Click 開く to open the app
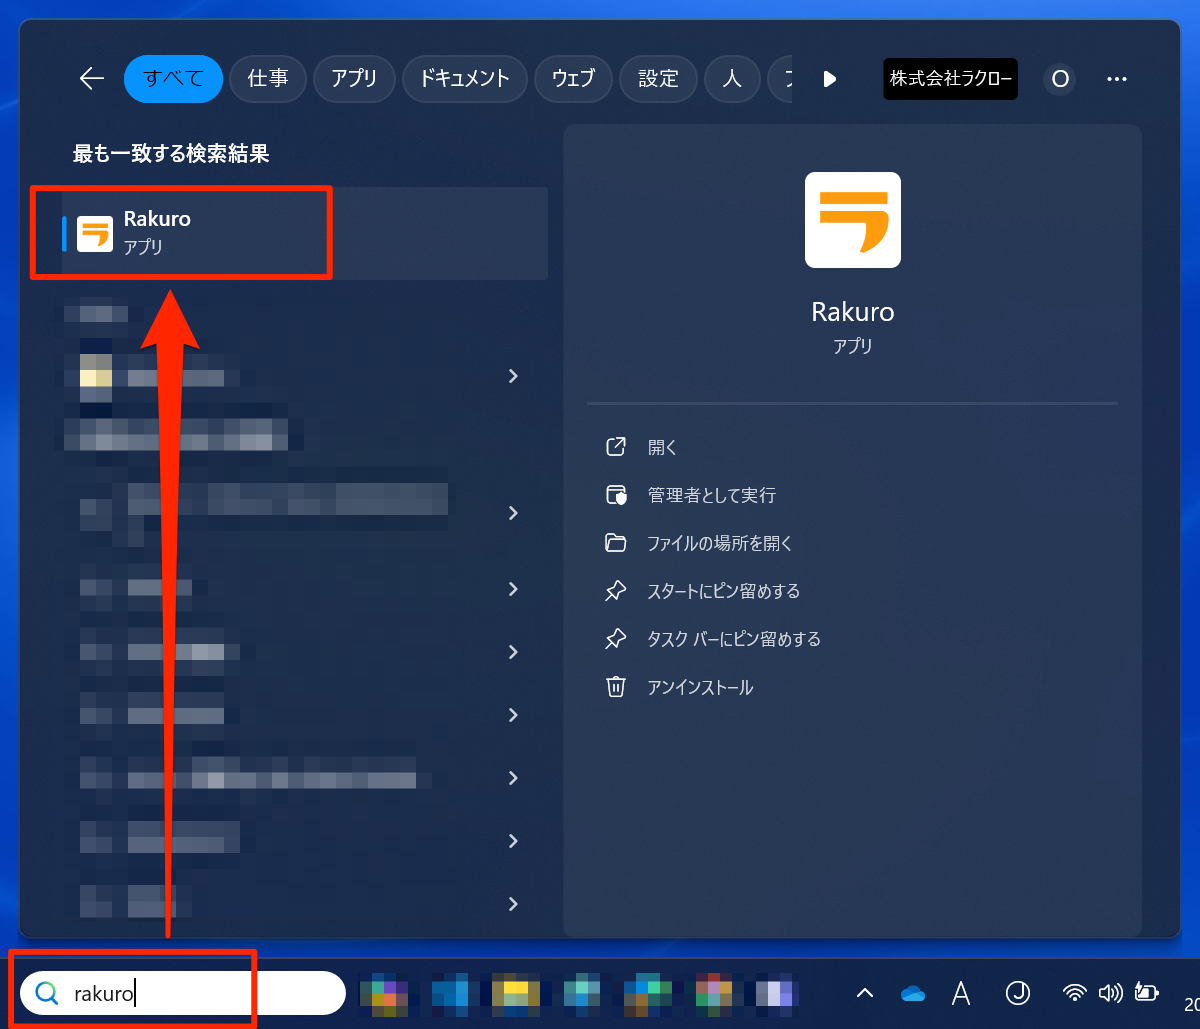Screen dimensions: 1200x1029 pyautogui.click(x=662, y=447)
